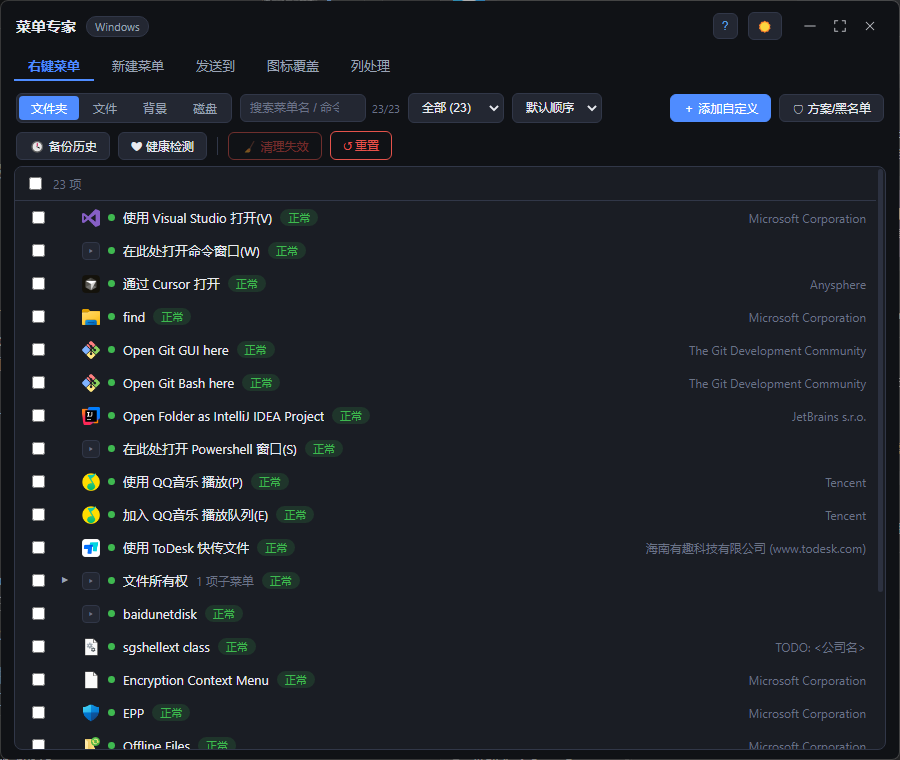
Task: Click the folder icon beside find
Action: tap(91, 317)
